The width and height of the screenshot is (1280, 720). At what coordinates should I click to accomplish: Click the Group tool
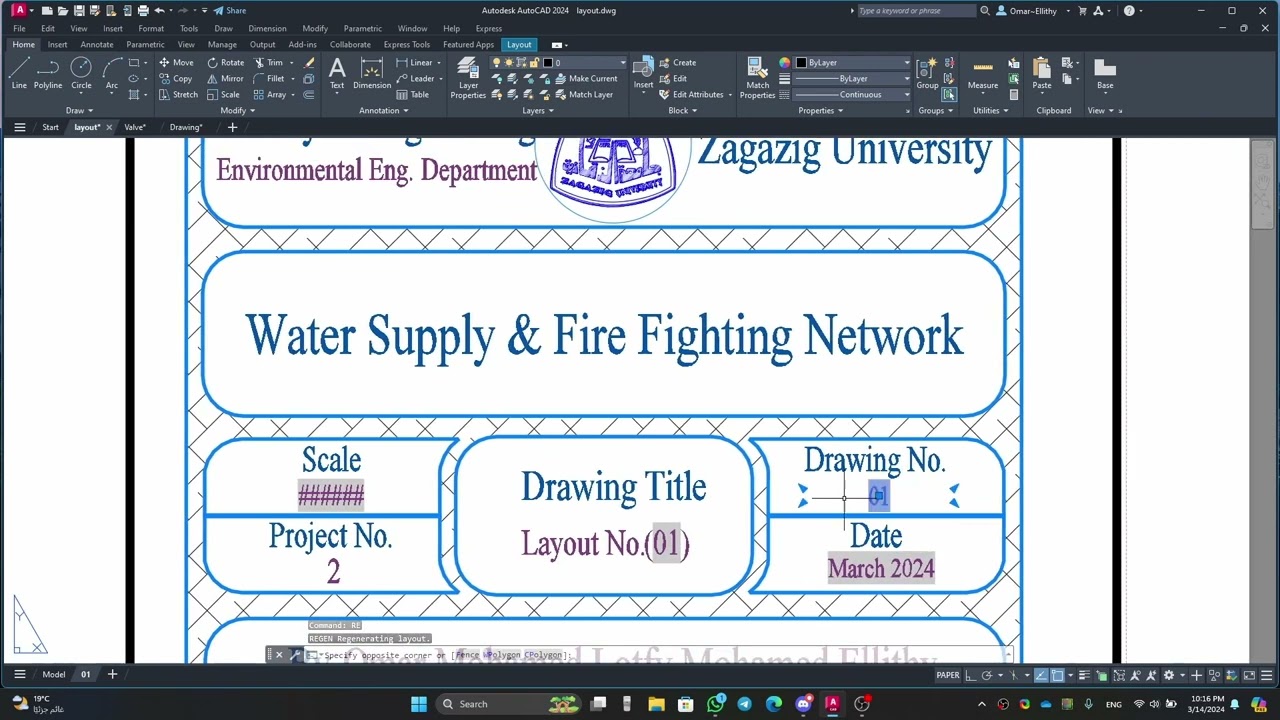pos(927,73)
